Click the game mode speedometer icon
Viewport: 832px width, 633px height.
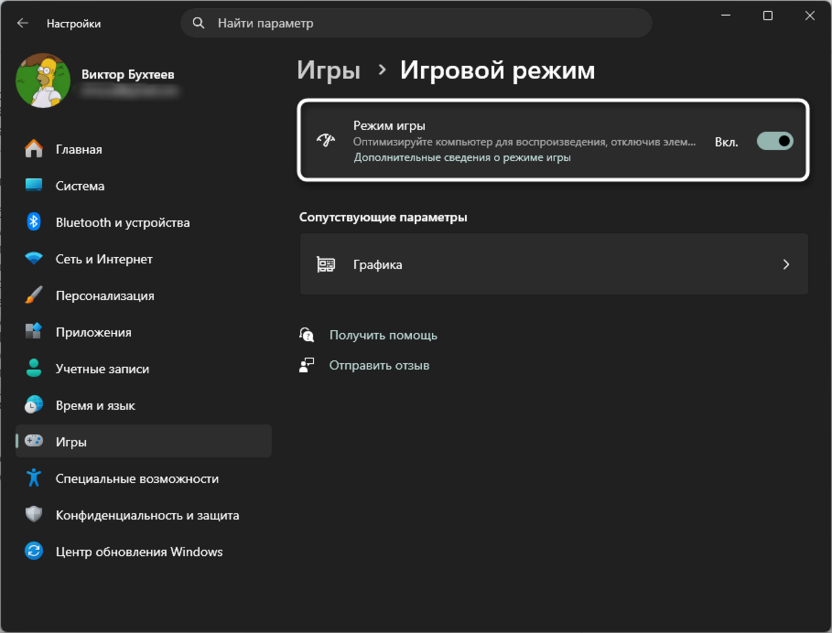[x=326, y=141]
